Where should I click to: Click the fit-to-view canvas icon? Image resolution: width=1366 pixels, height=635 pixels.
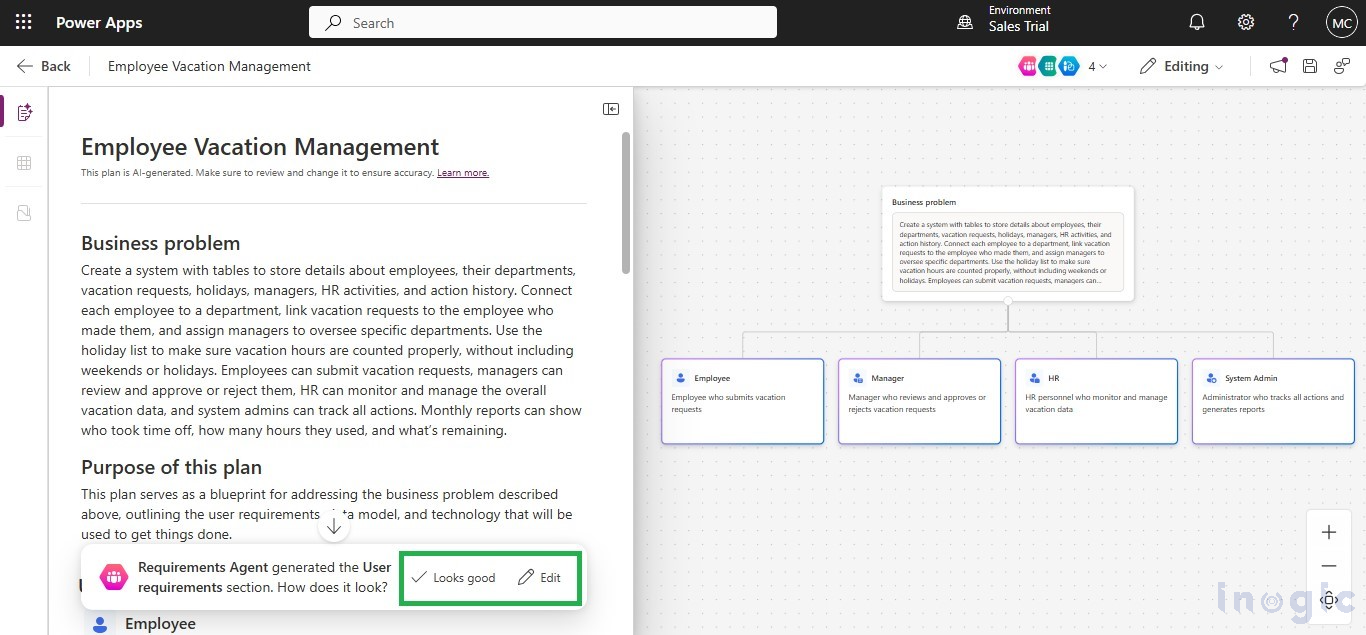1329,599
